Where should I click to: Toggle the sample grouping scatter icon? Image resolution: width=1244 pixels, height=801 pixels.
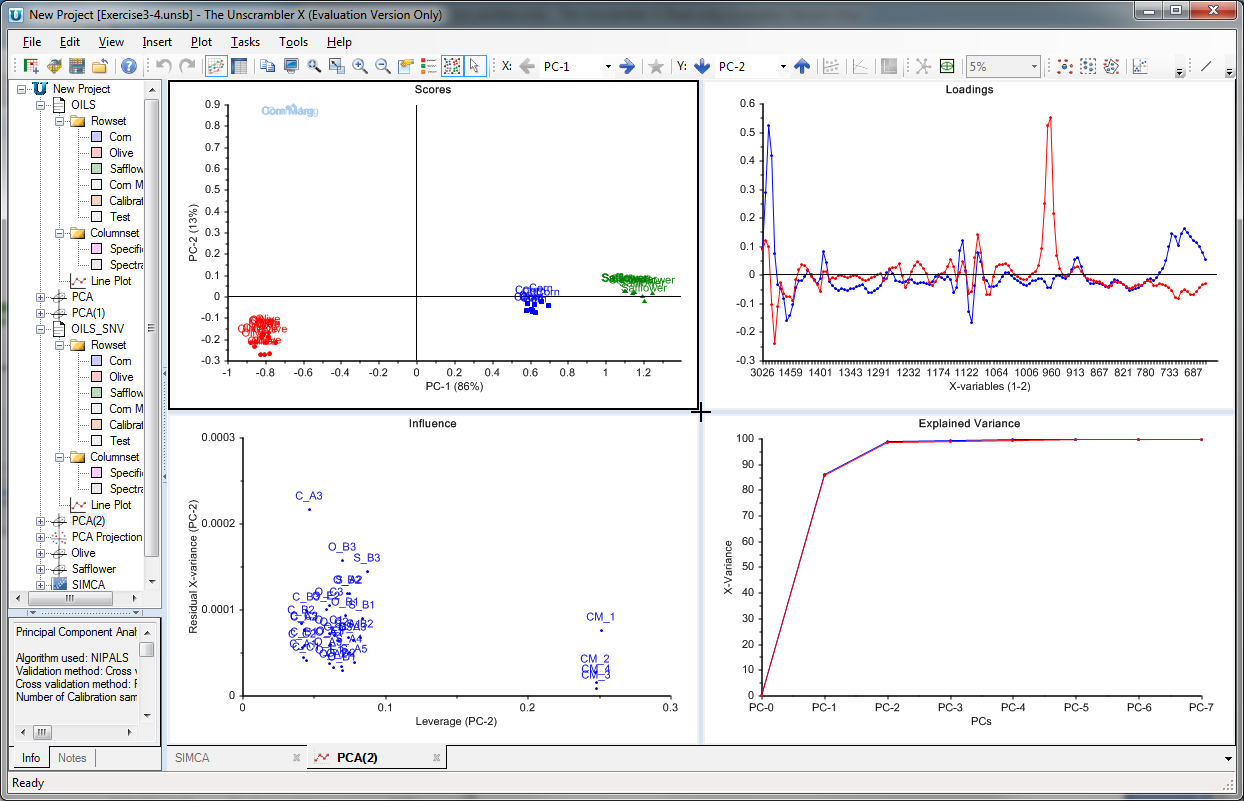(x=452, y=66)
